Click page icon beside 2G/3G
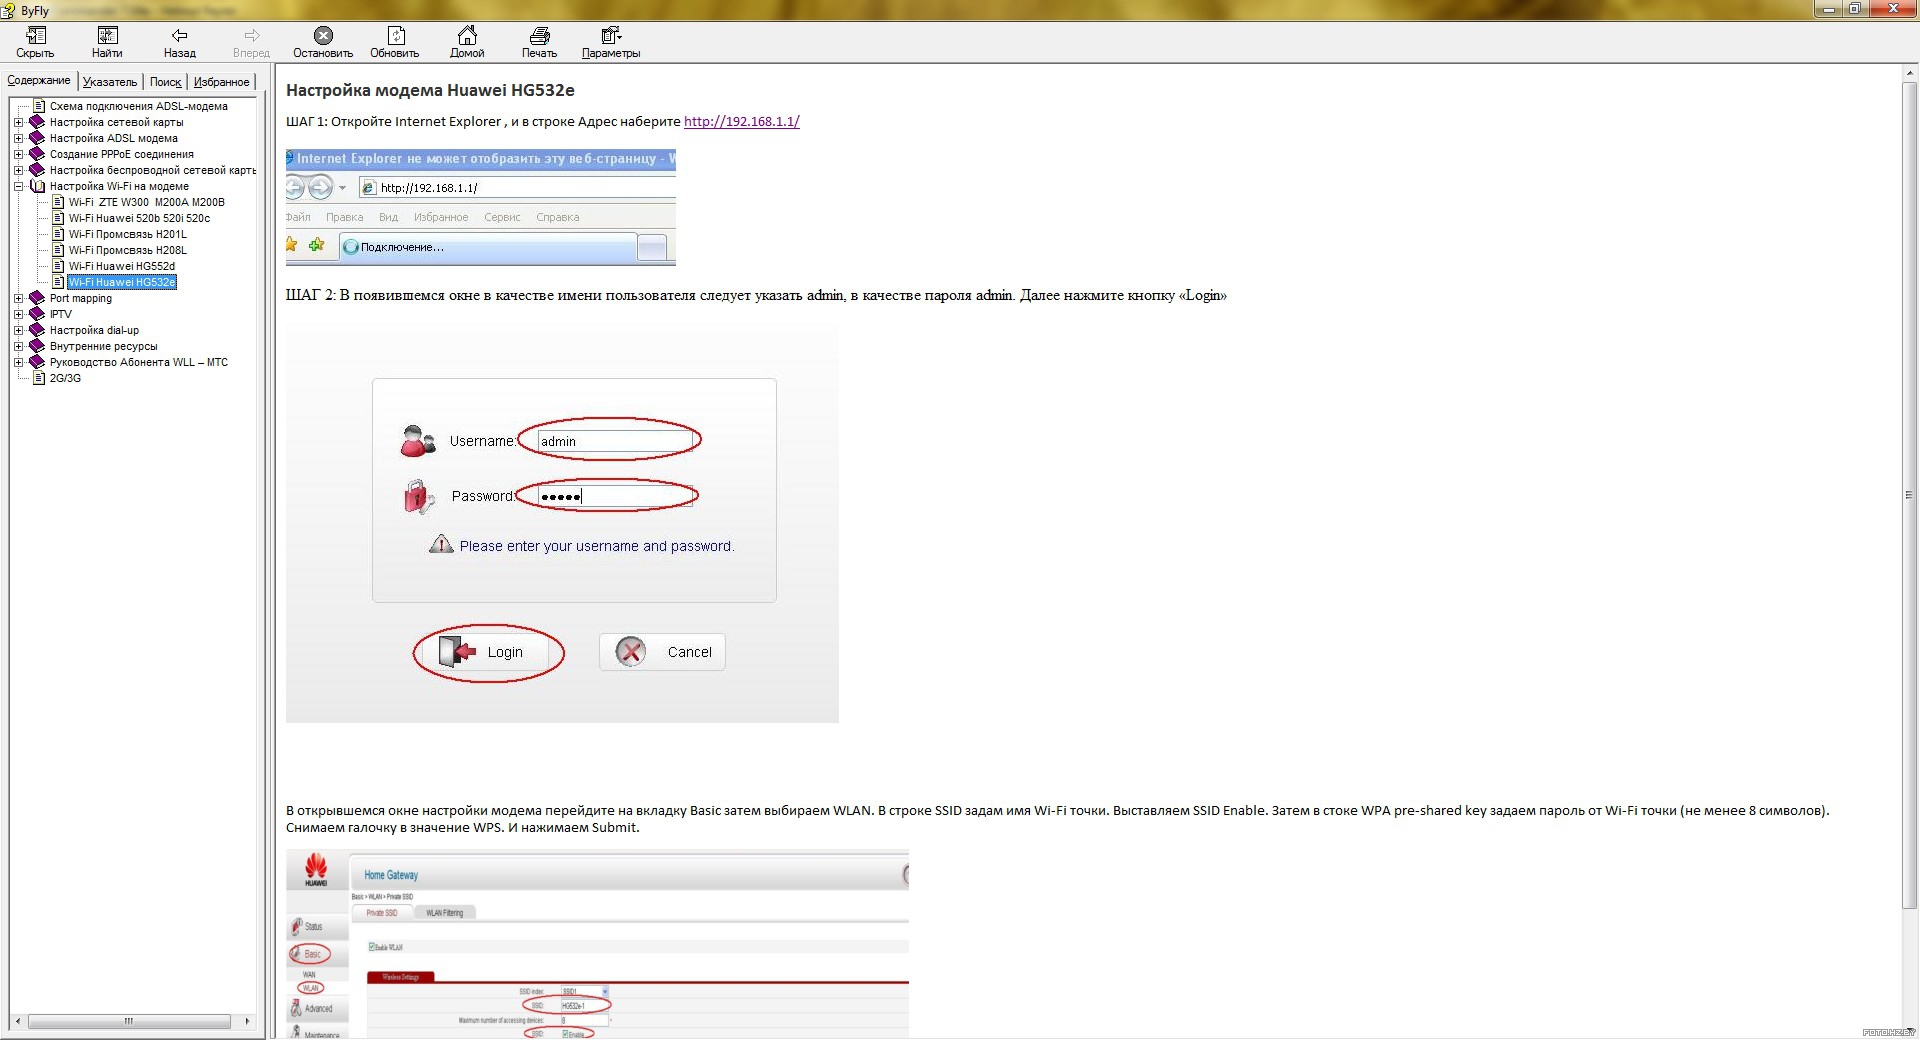1920x1040 pixels. coord(39,378)
